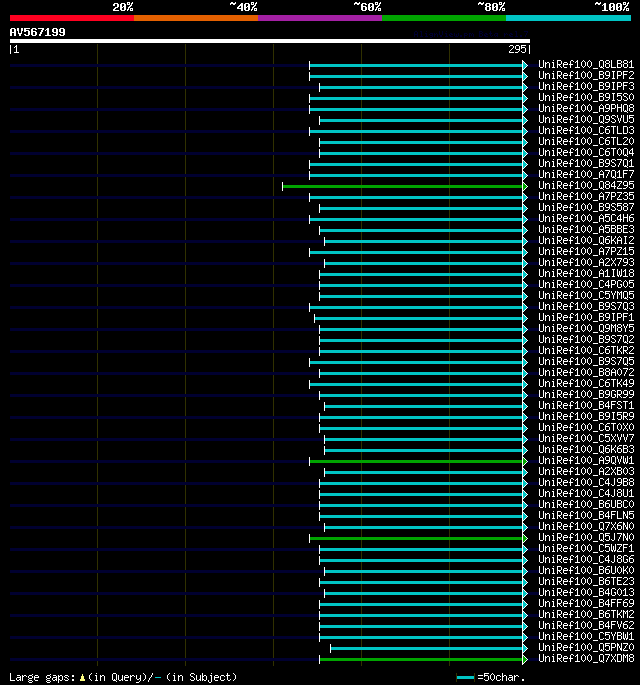Click the UniRef100_C6TL20 label
The image size is (640, 685).
586,141
